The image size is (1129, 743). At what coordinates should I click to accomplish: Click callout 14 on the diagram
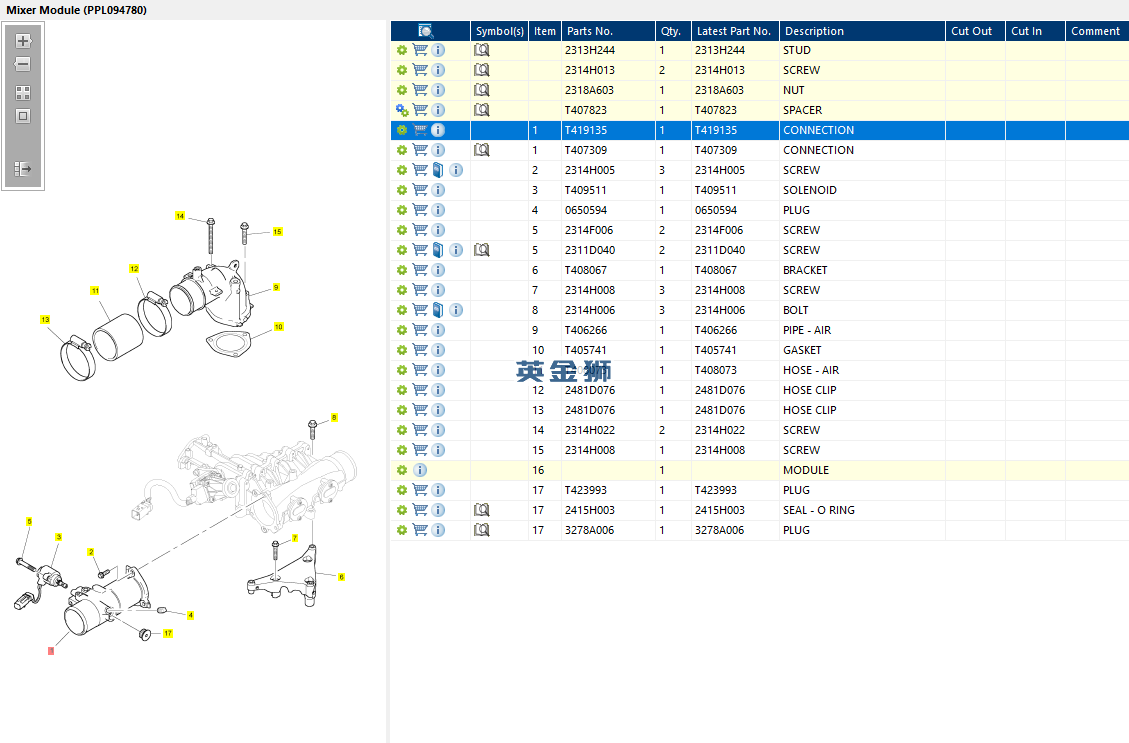[x=180, y=216]
